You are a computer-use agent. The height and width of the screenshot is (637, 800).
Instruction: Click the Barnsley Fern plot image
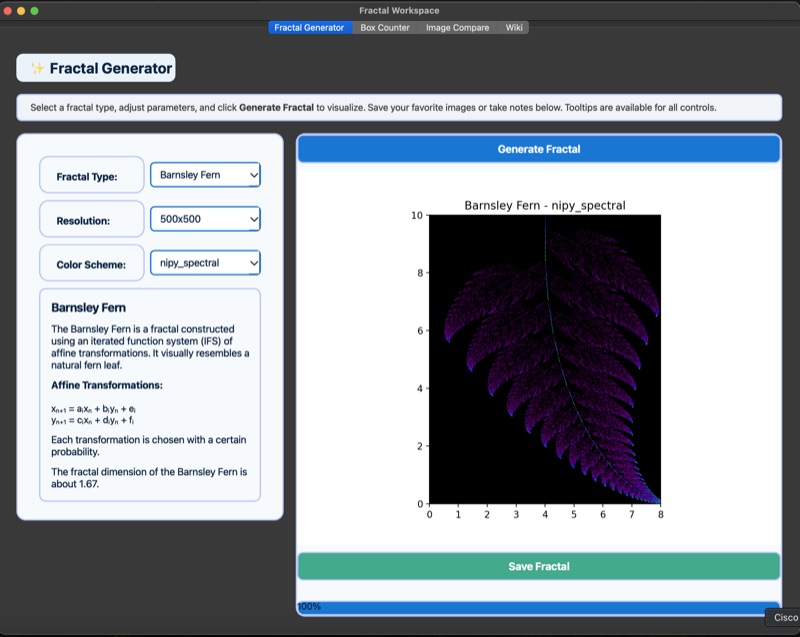(545, 359)
